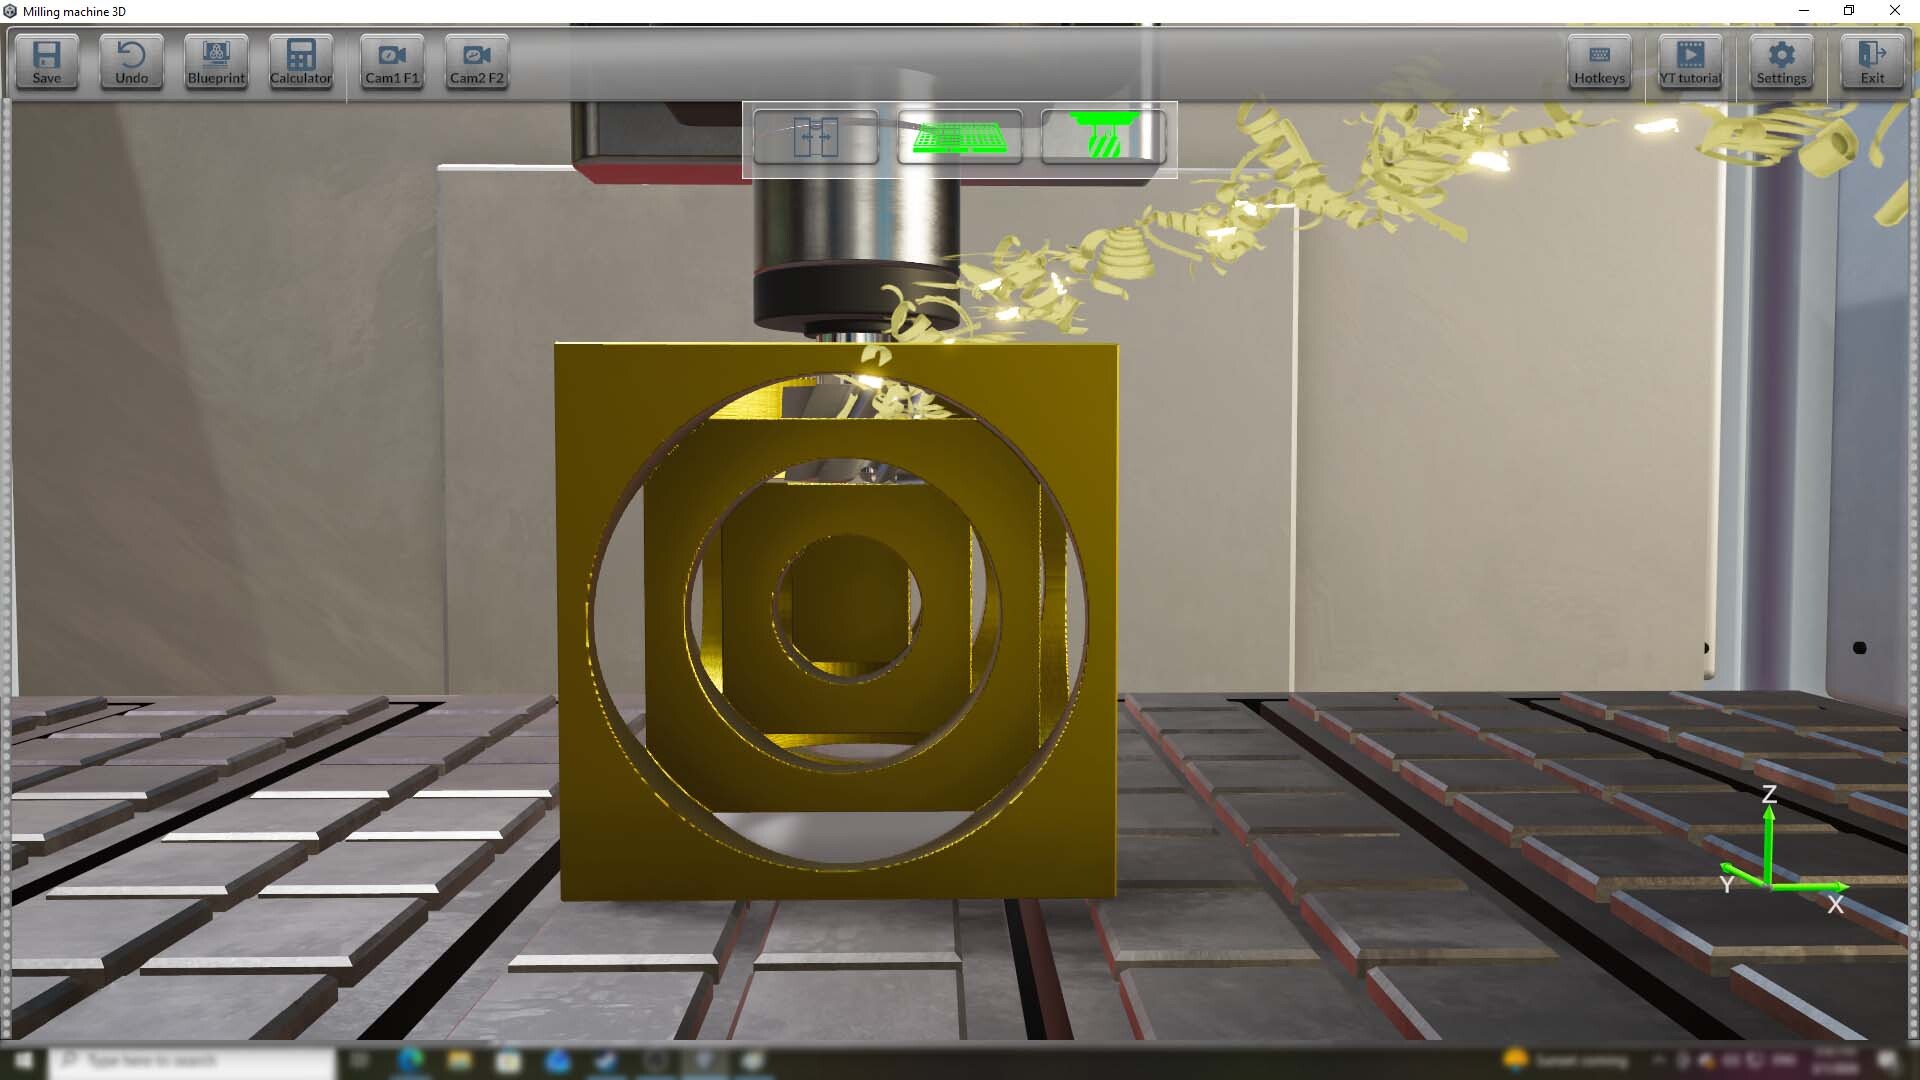Click the system clock in the tray
The height and width of the screenshot is (1080, 1920).
(x=1836, y=1060)
